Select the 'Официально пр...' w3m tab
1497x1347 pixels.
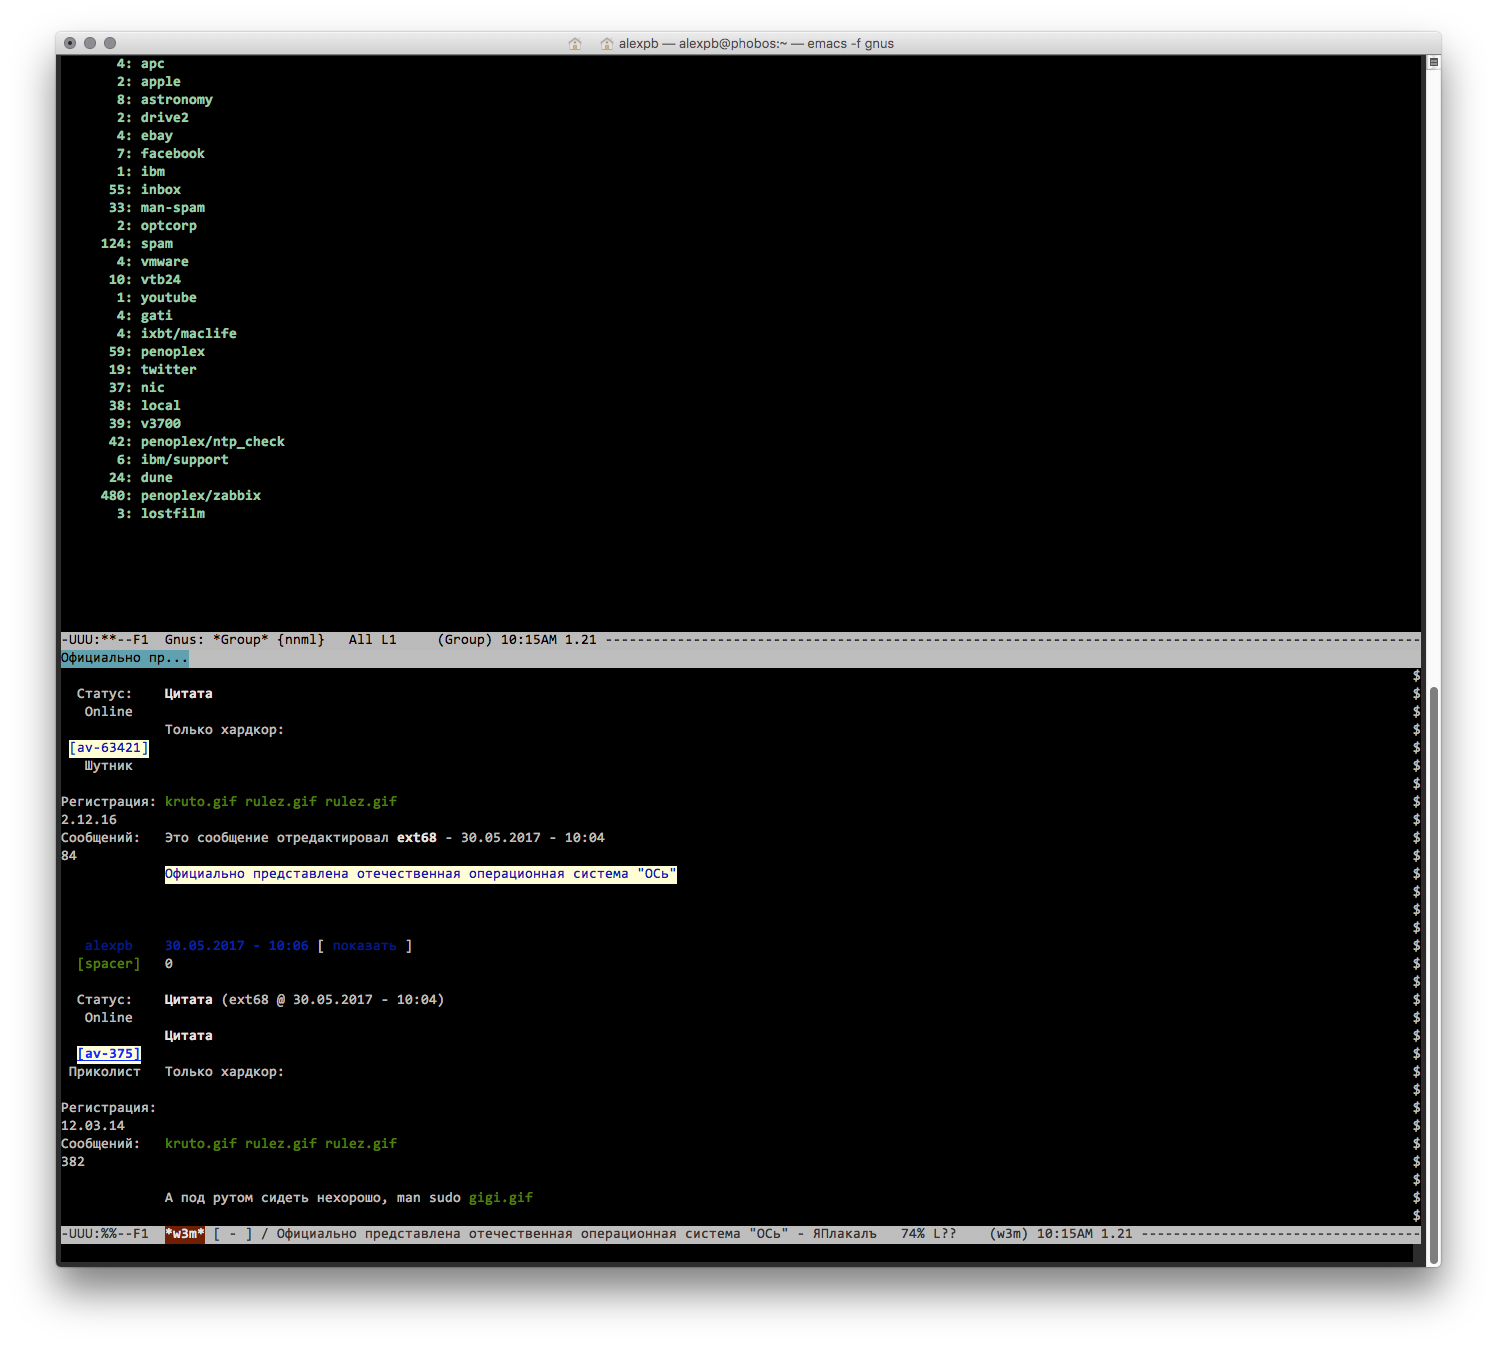tap(124, 658)
